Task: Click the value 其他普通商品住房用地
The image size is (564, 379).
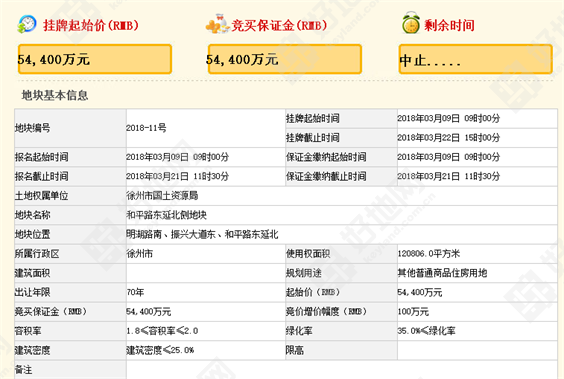Action: (442, 274)
